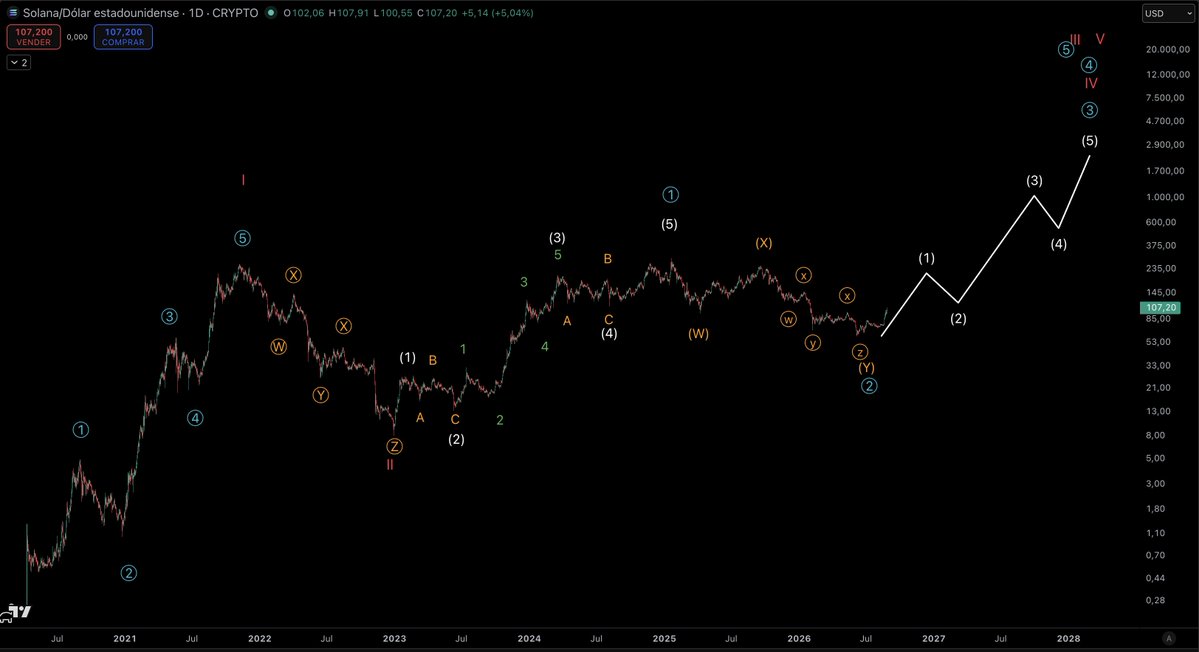Click the 107,20 current price label
The height and width of the screenshot is (652, 1199).
click(1160, 307)
